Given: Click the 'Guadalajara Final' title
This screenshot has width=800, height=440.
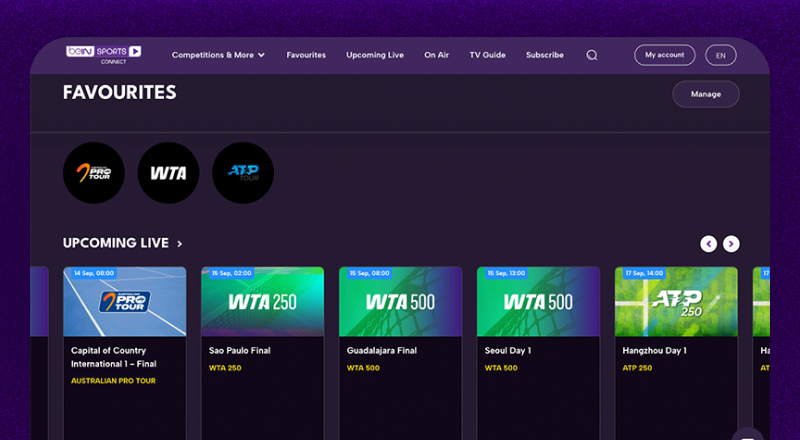Looking at the screenshot, I should coord(382,351).
